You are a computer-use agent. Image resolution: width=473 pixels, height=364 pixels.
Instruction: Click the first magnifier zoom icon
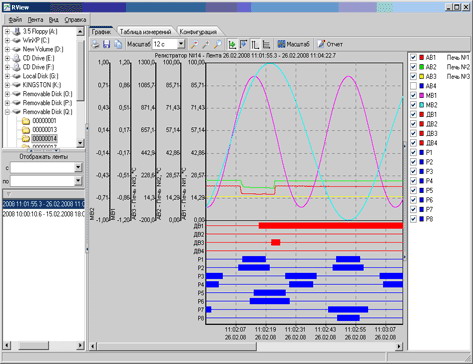[194, 44]
